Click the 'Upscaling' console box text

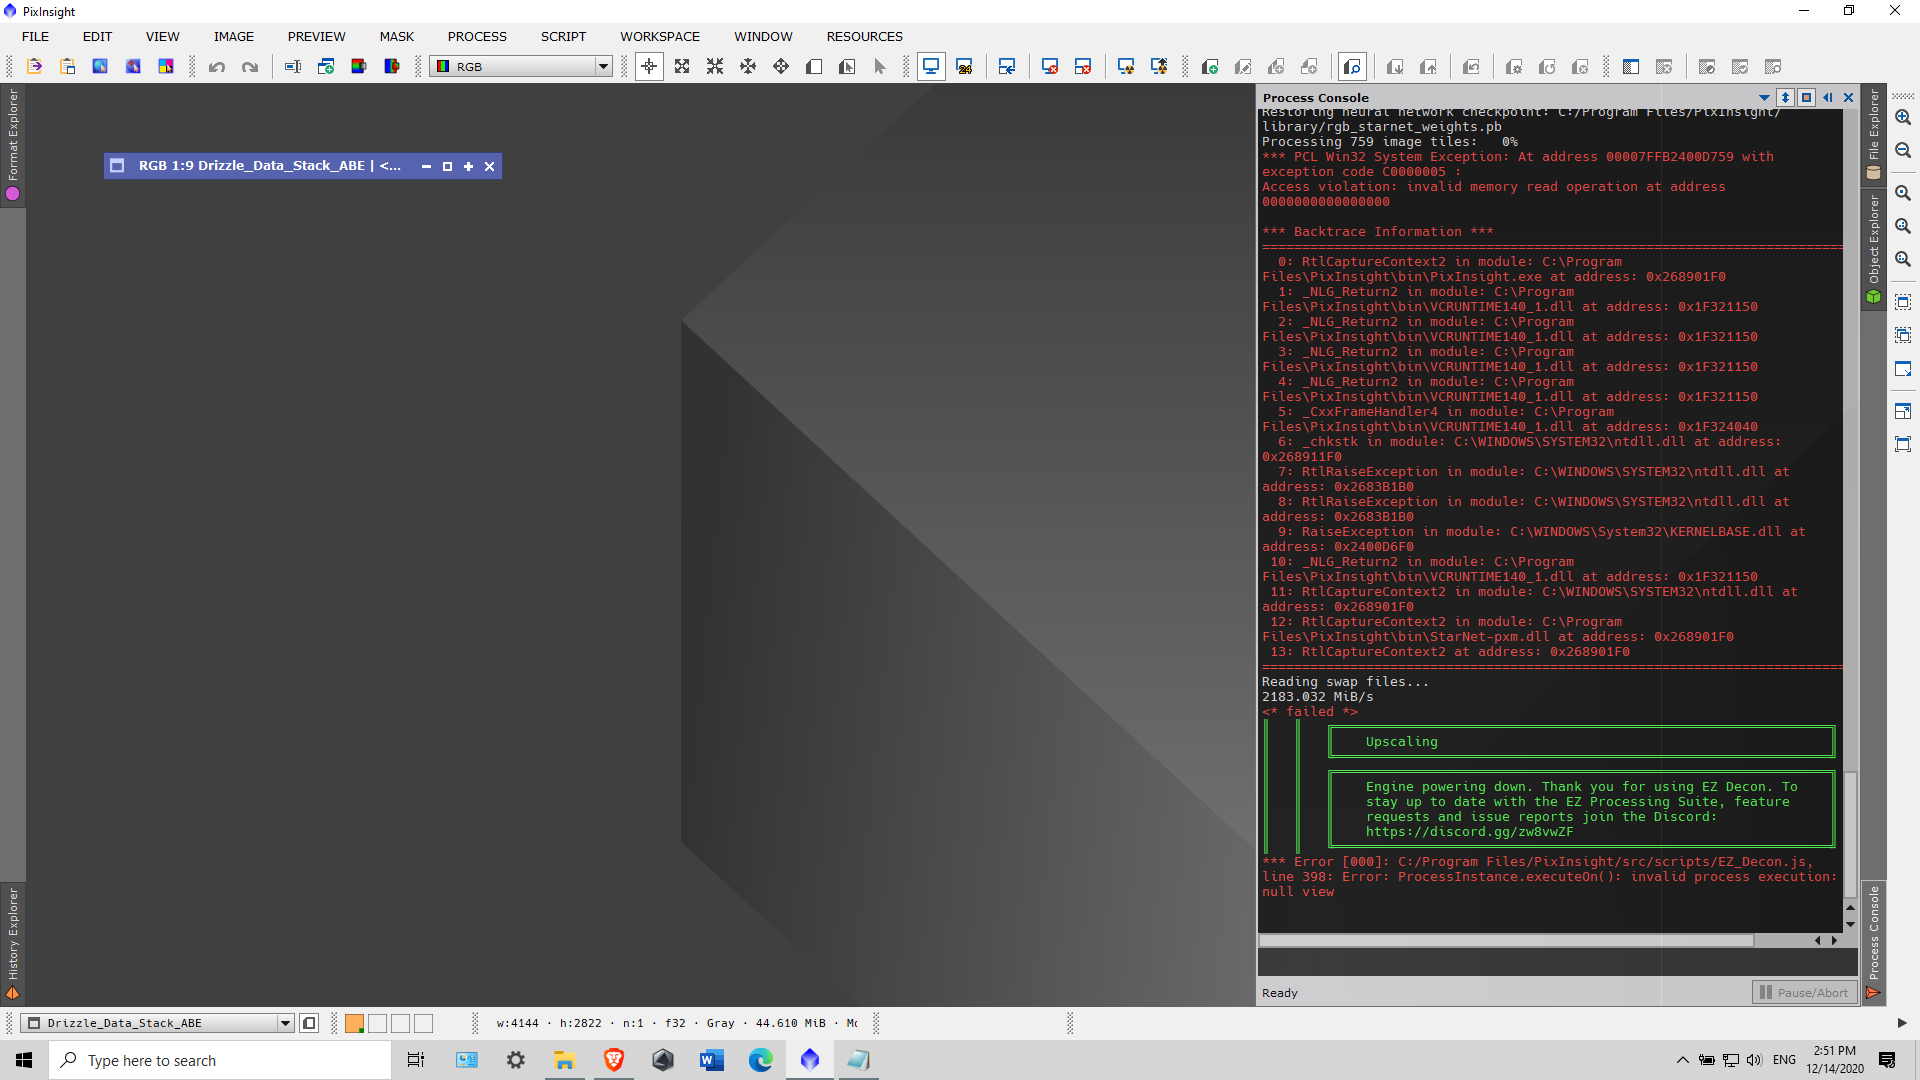[1401, 742]
